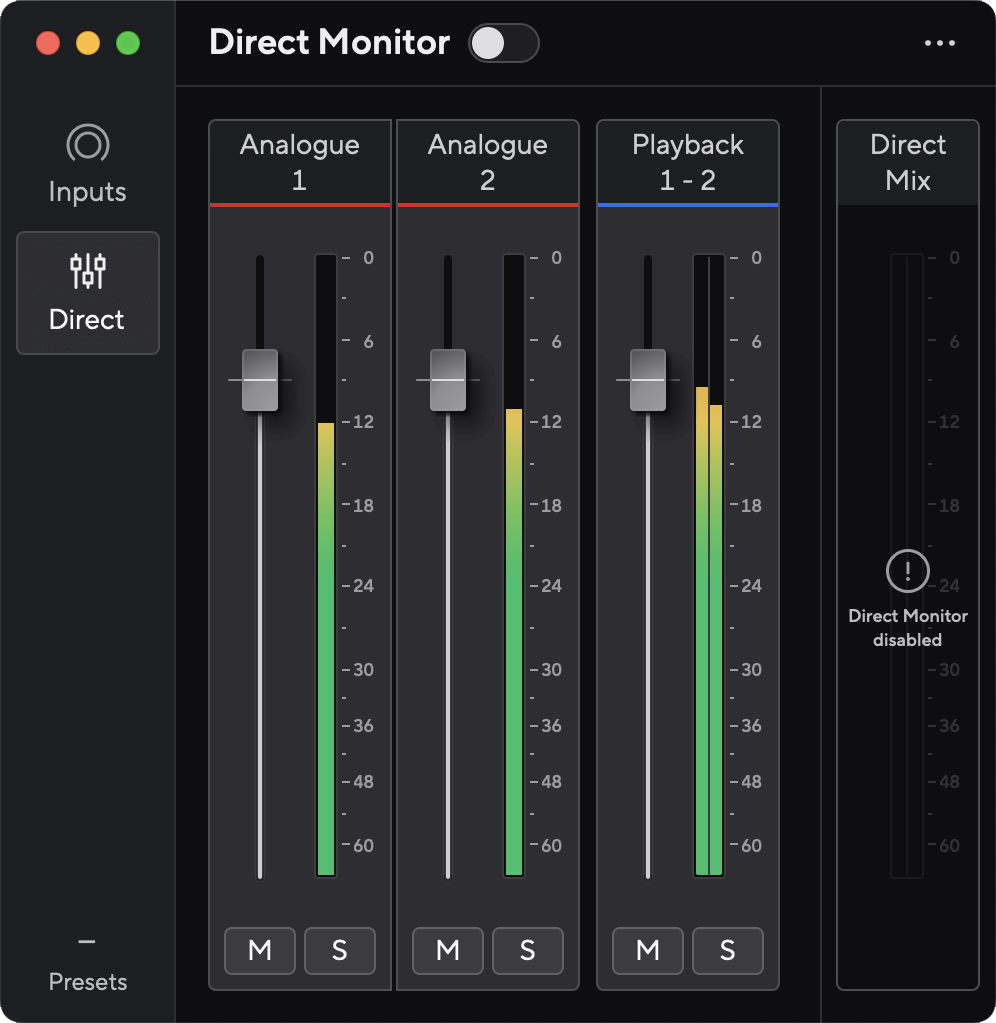Solo the Analogue 1 channel
Image resolution: width=996 pixels, height=1023 pixels.
coord(340,951)
